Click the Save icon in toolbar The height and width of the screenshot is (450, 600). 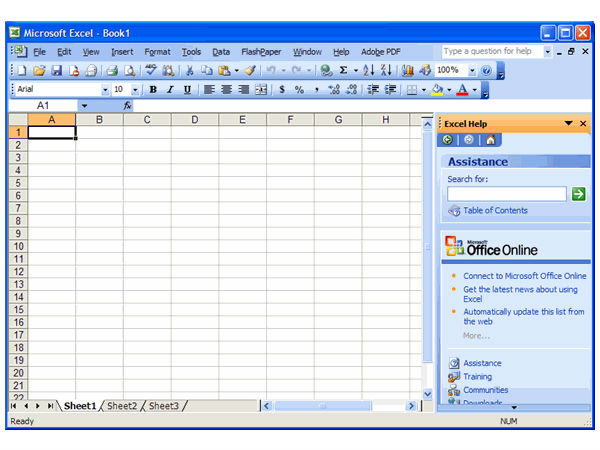(56, 71)
